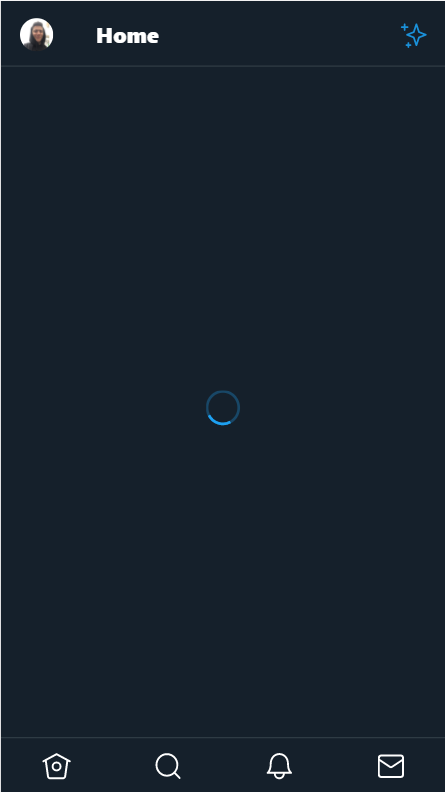View direct messages inbox icon
Viewport: 445px width, 792px height.
391,766
